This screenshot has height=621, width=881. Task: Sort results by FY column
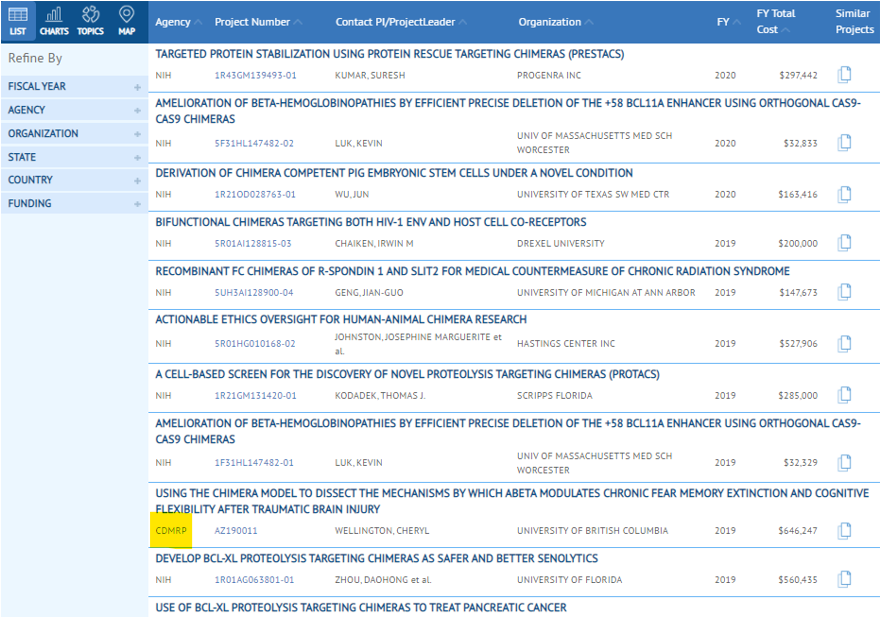pos(728,22)
